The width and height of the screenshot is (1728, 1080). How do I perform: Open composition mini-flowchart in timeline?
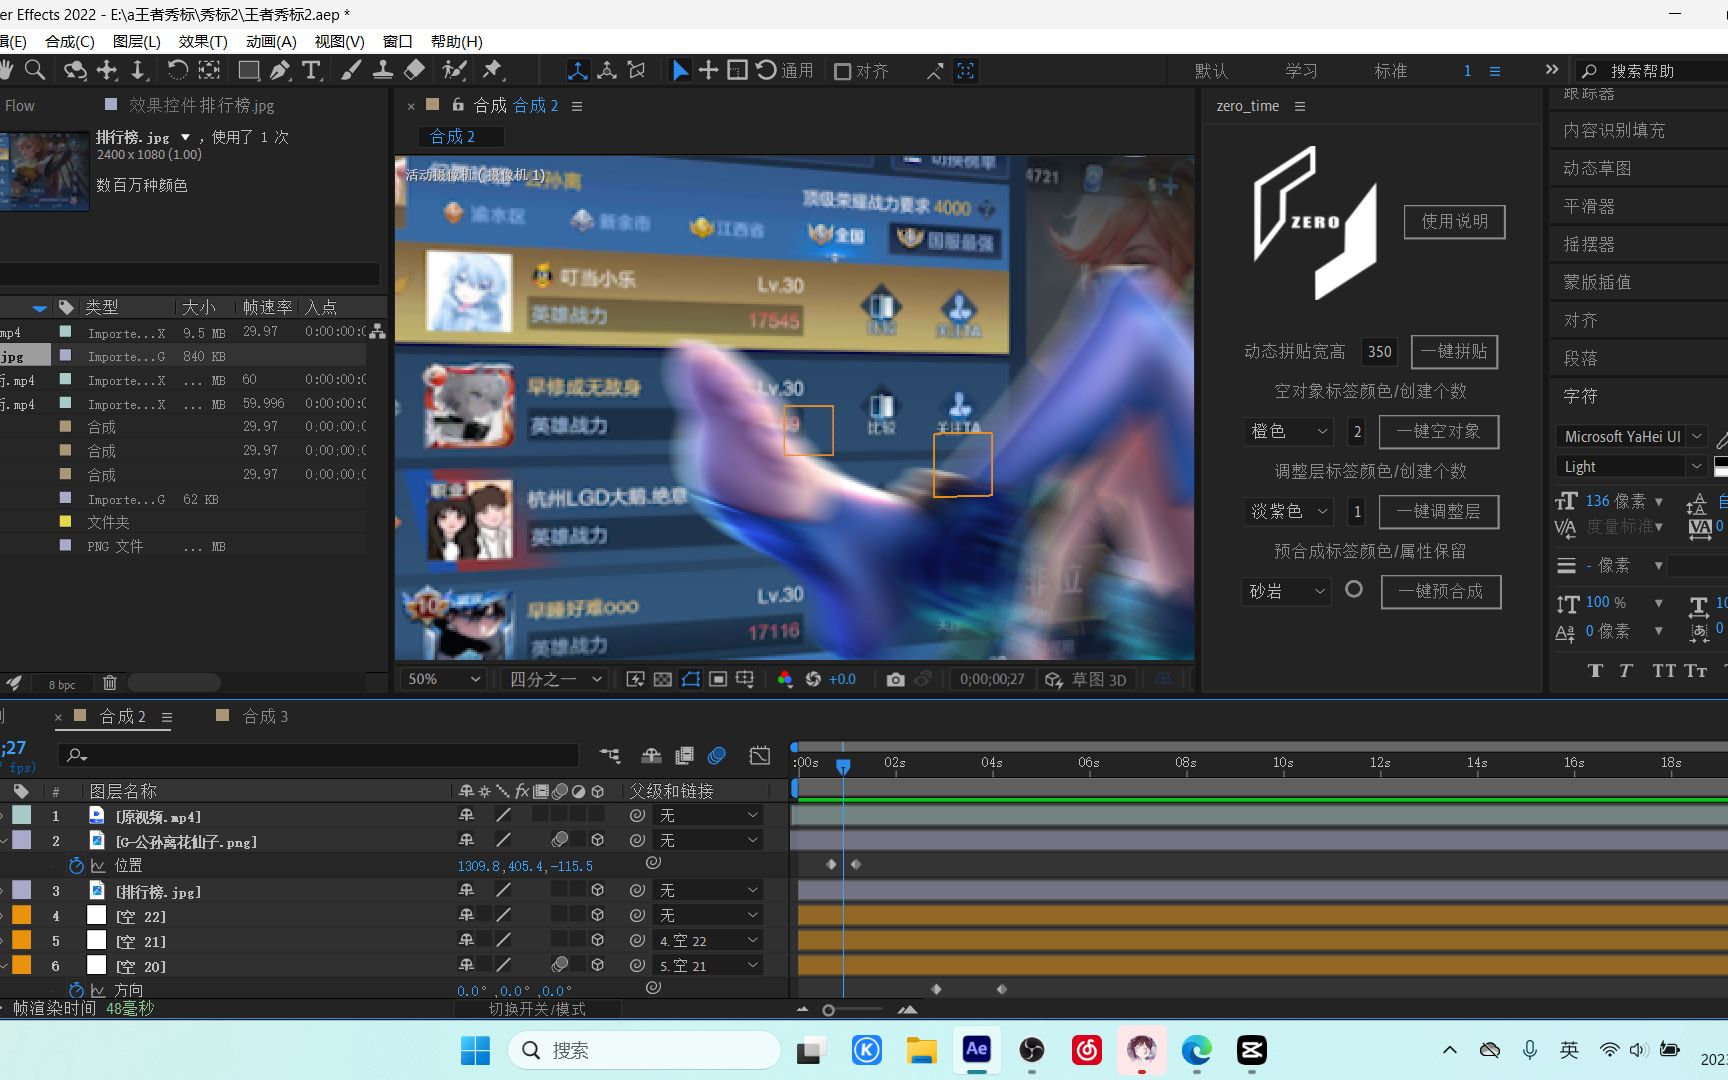(x=610, y=755)
